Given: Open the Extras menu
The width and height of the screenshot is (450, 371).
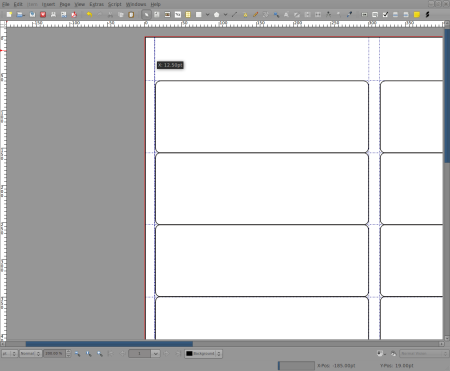Looking at the screenshot, I should coord(96,4).
